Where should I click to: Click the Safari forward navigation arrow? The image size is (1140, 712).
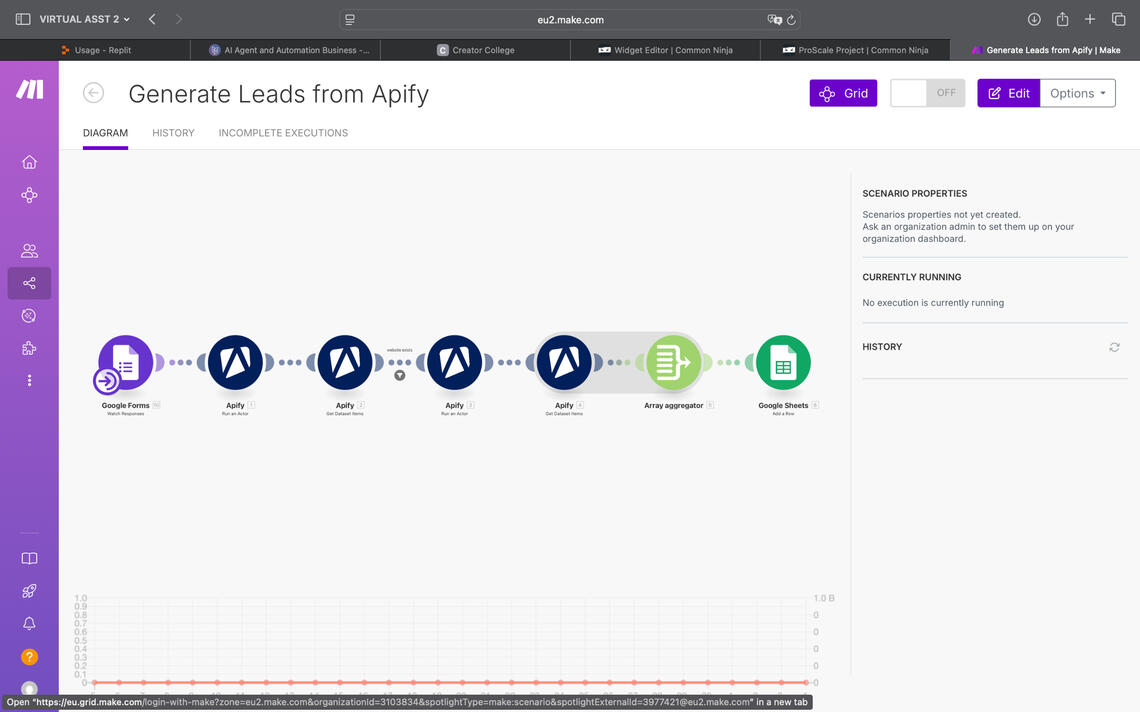[179, 19]
